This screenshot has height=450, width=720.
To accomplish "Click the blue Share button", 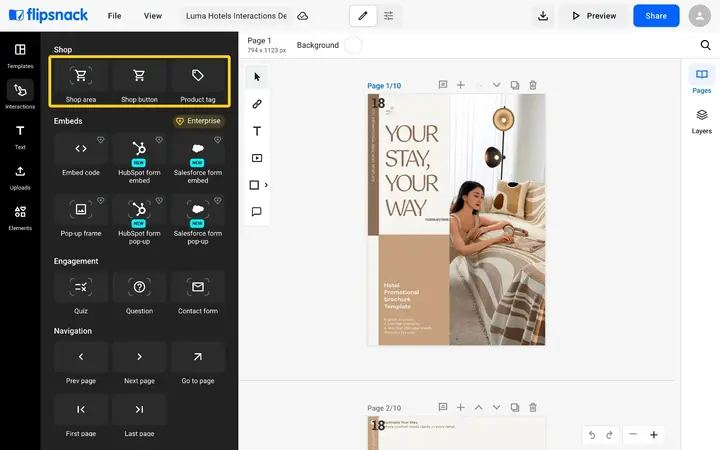I will [x=656, y=16].
